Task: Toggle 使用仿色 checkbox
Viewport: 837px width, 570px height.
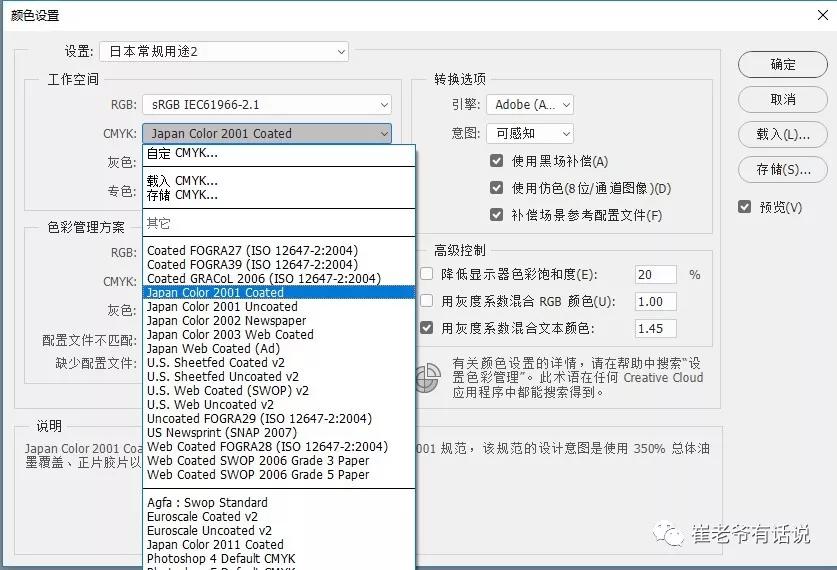Action: 496,188
